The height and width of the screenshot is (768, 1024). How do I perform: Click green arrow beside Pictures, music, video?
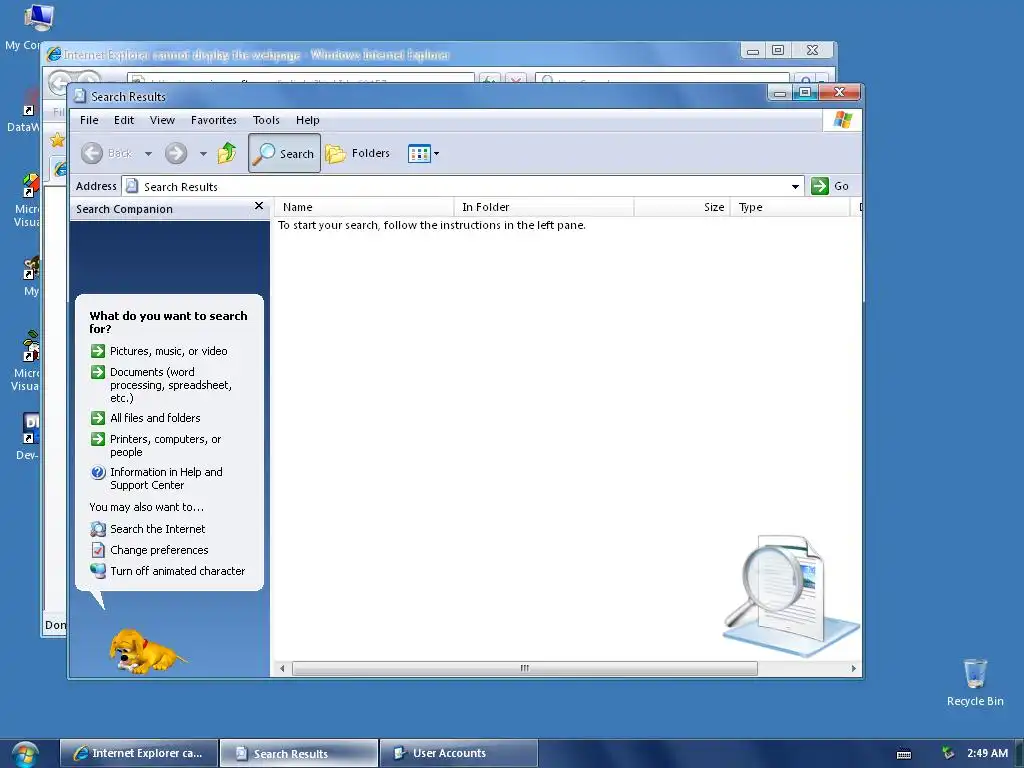[98, 351]
